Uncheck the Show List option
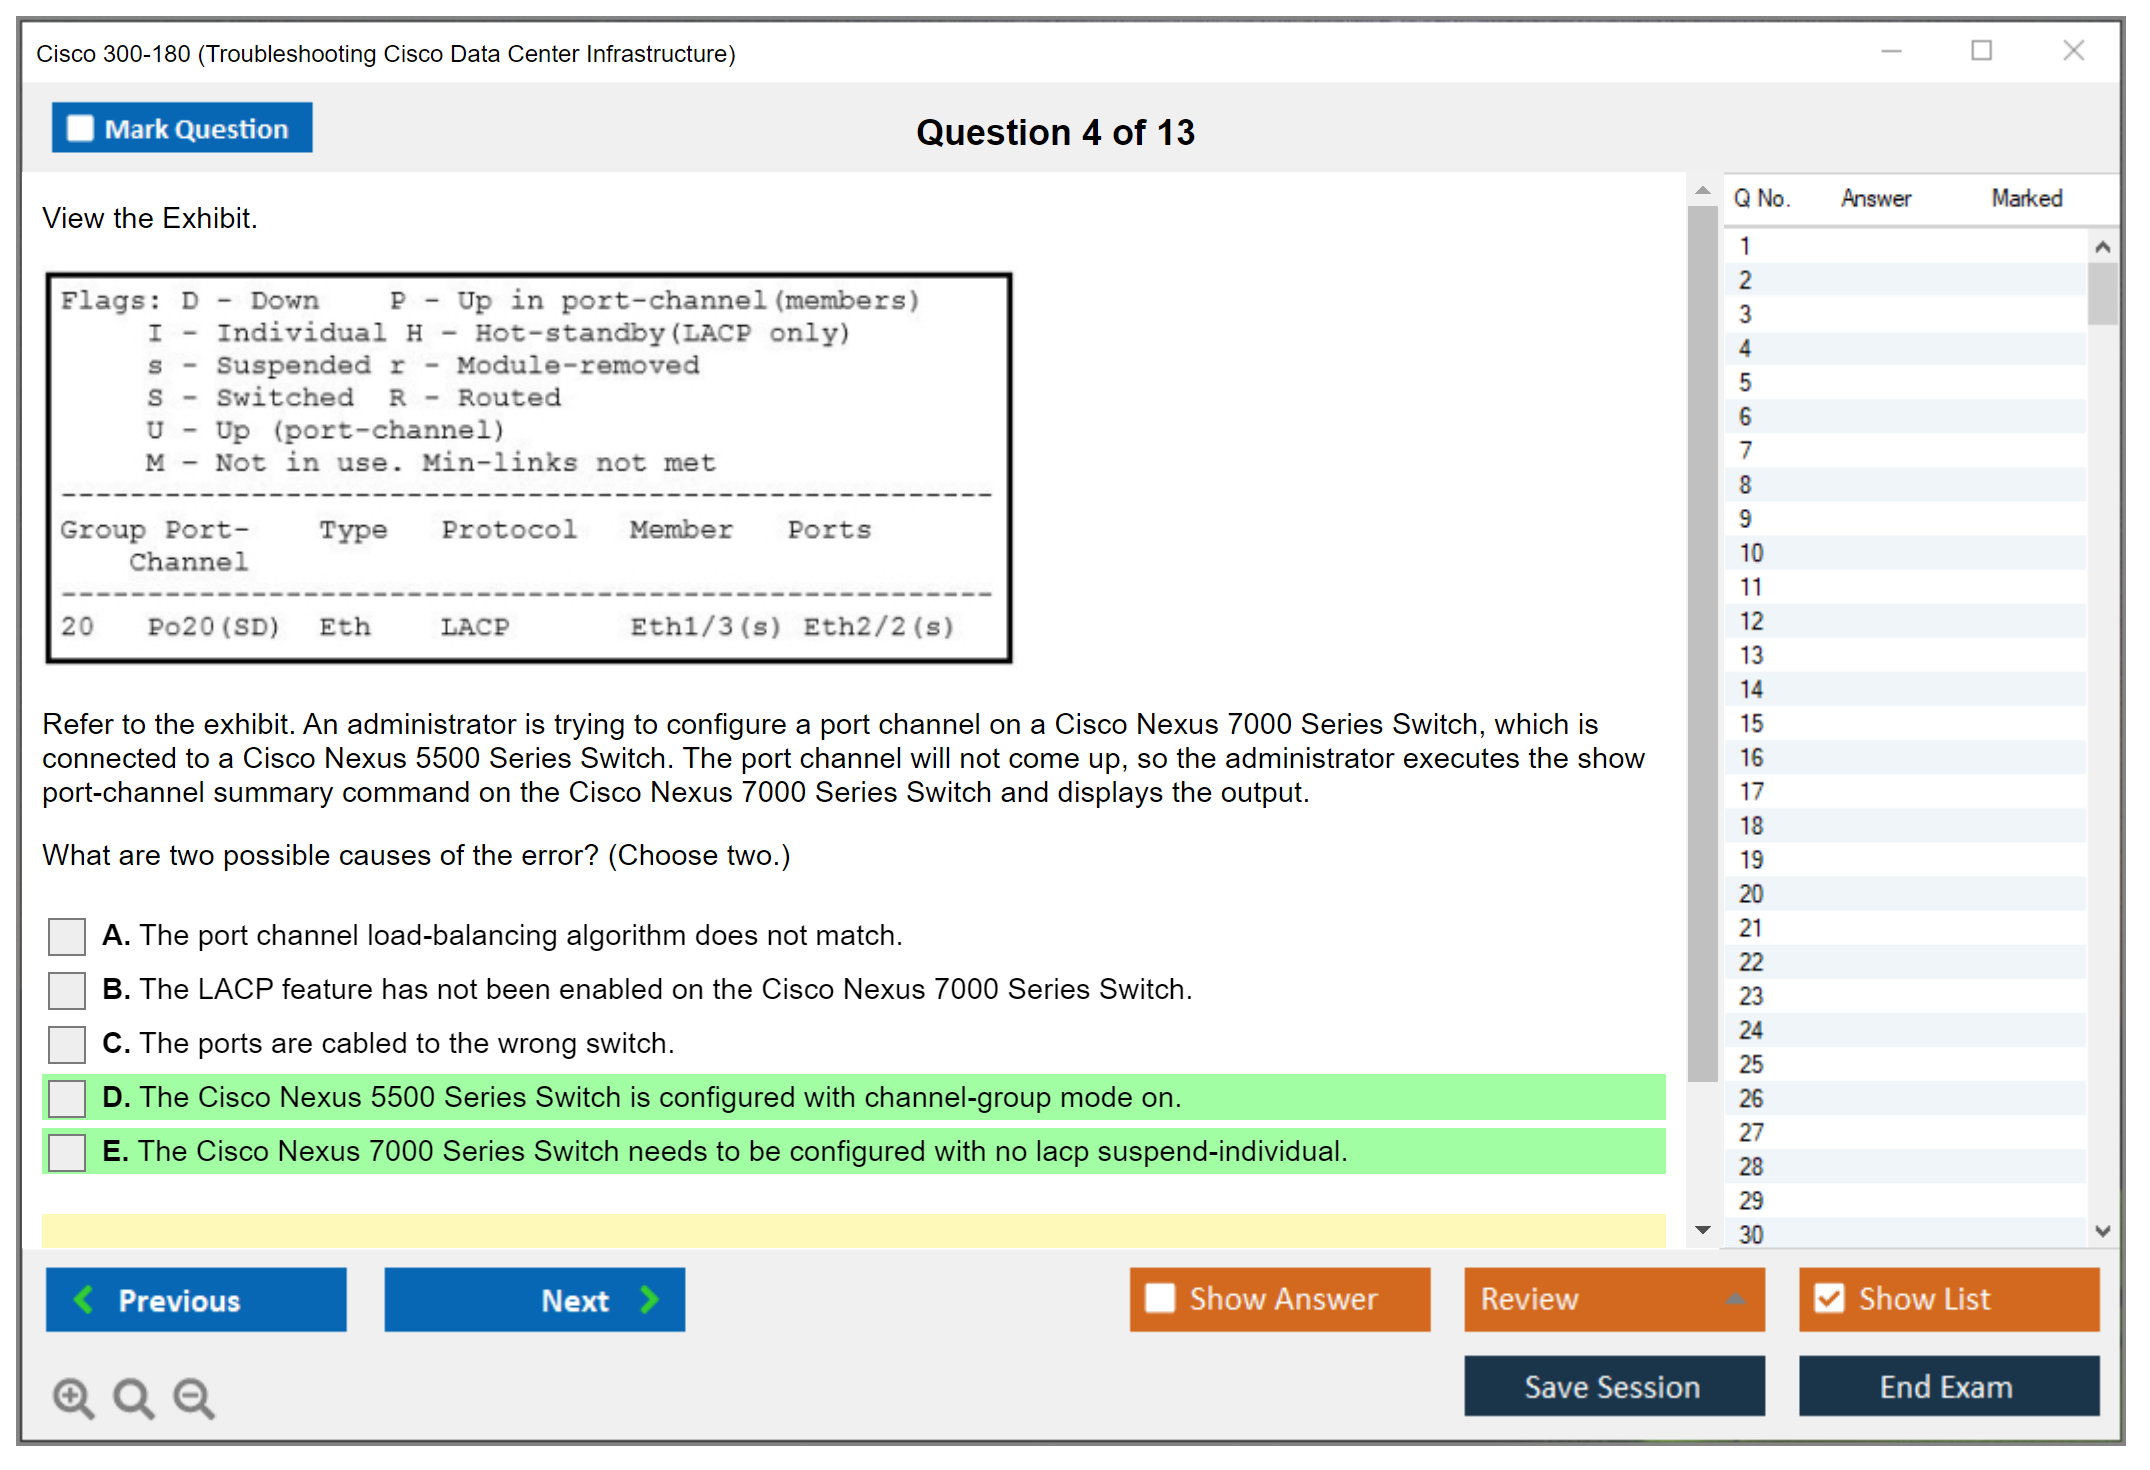This screenshot has height=1470, width=2150. [1829, 1298]
